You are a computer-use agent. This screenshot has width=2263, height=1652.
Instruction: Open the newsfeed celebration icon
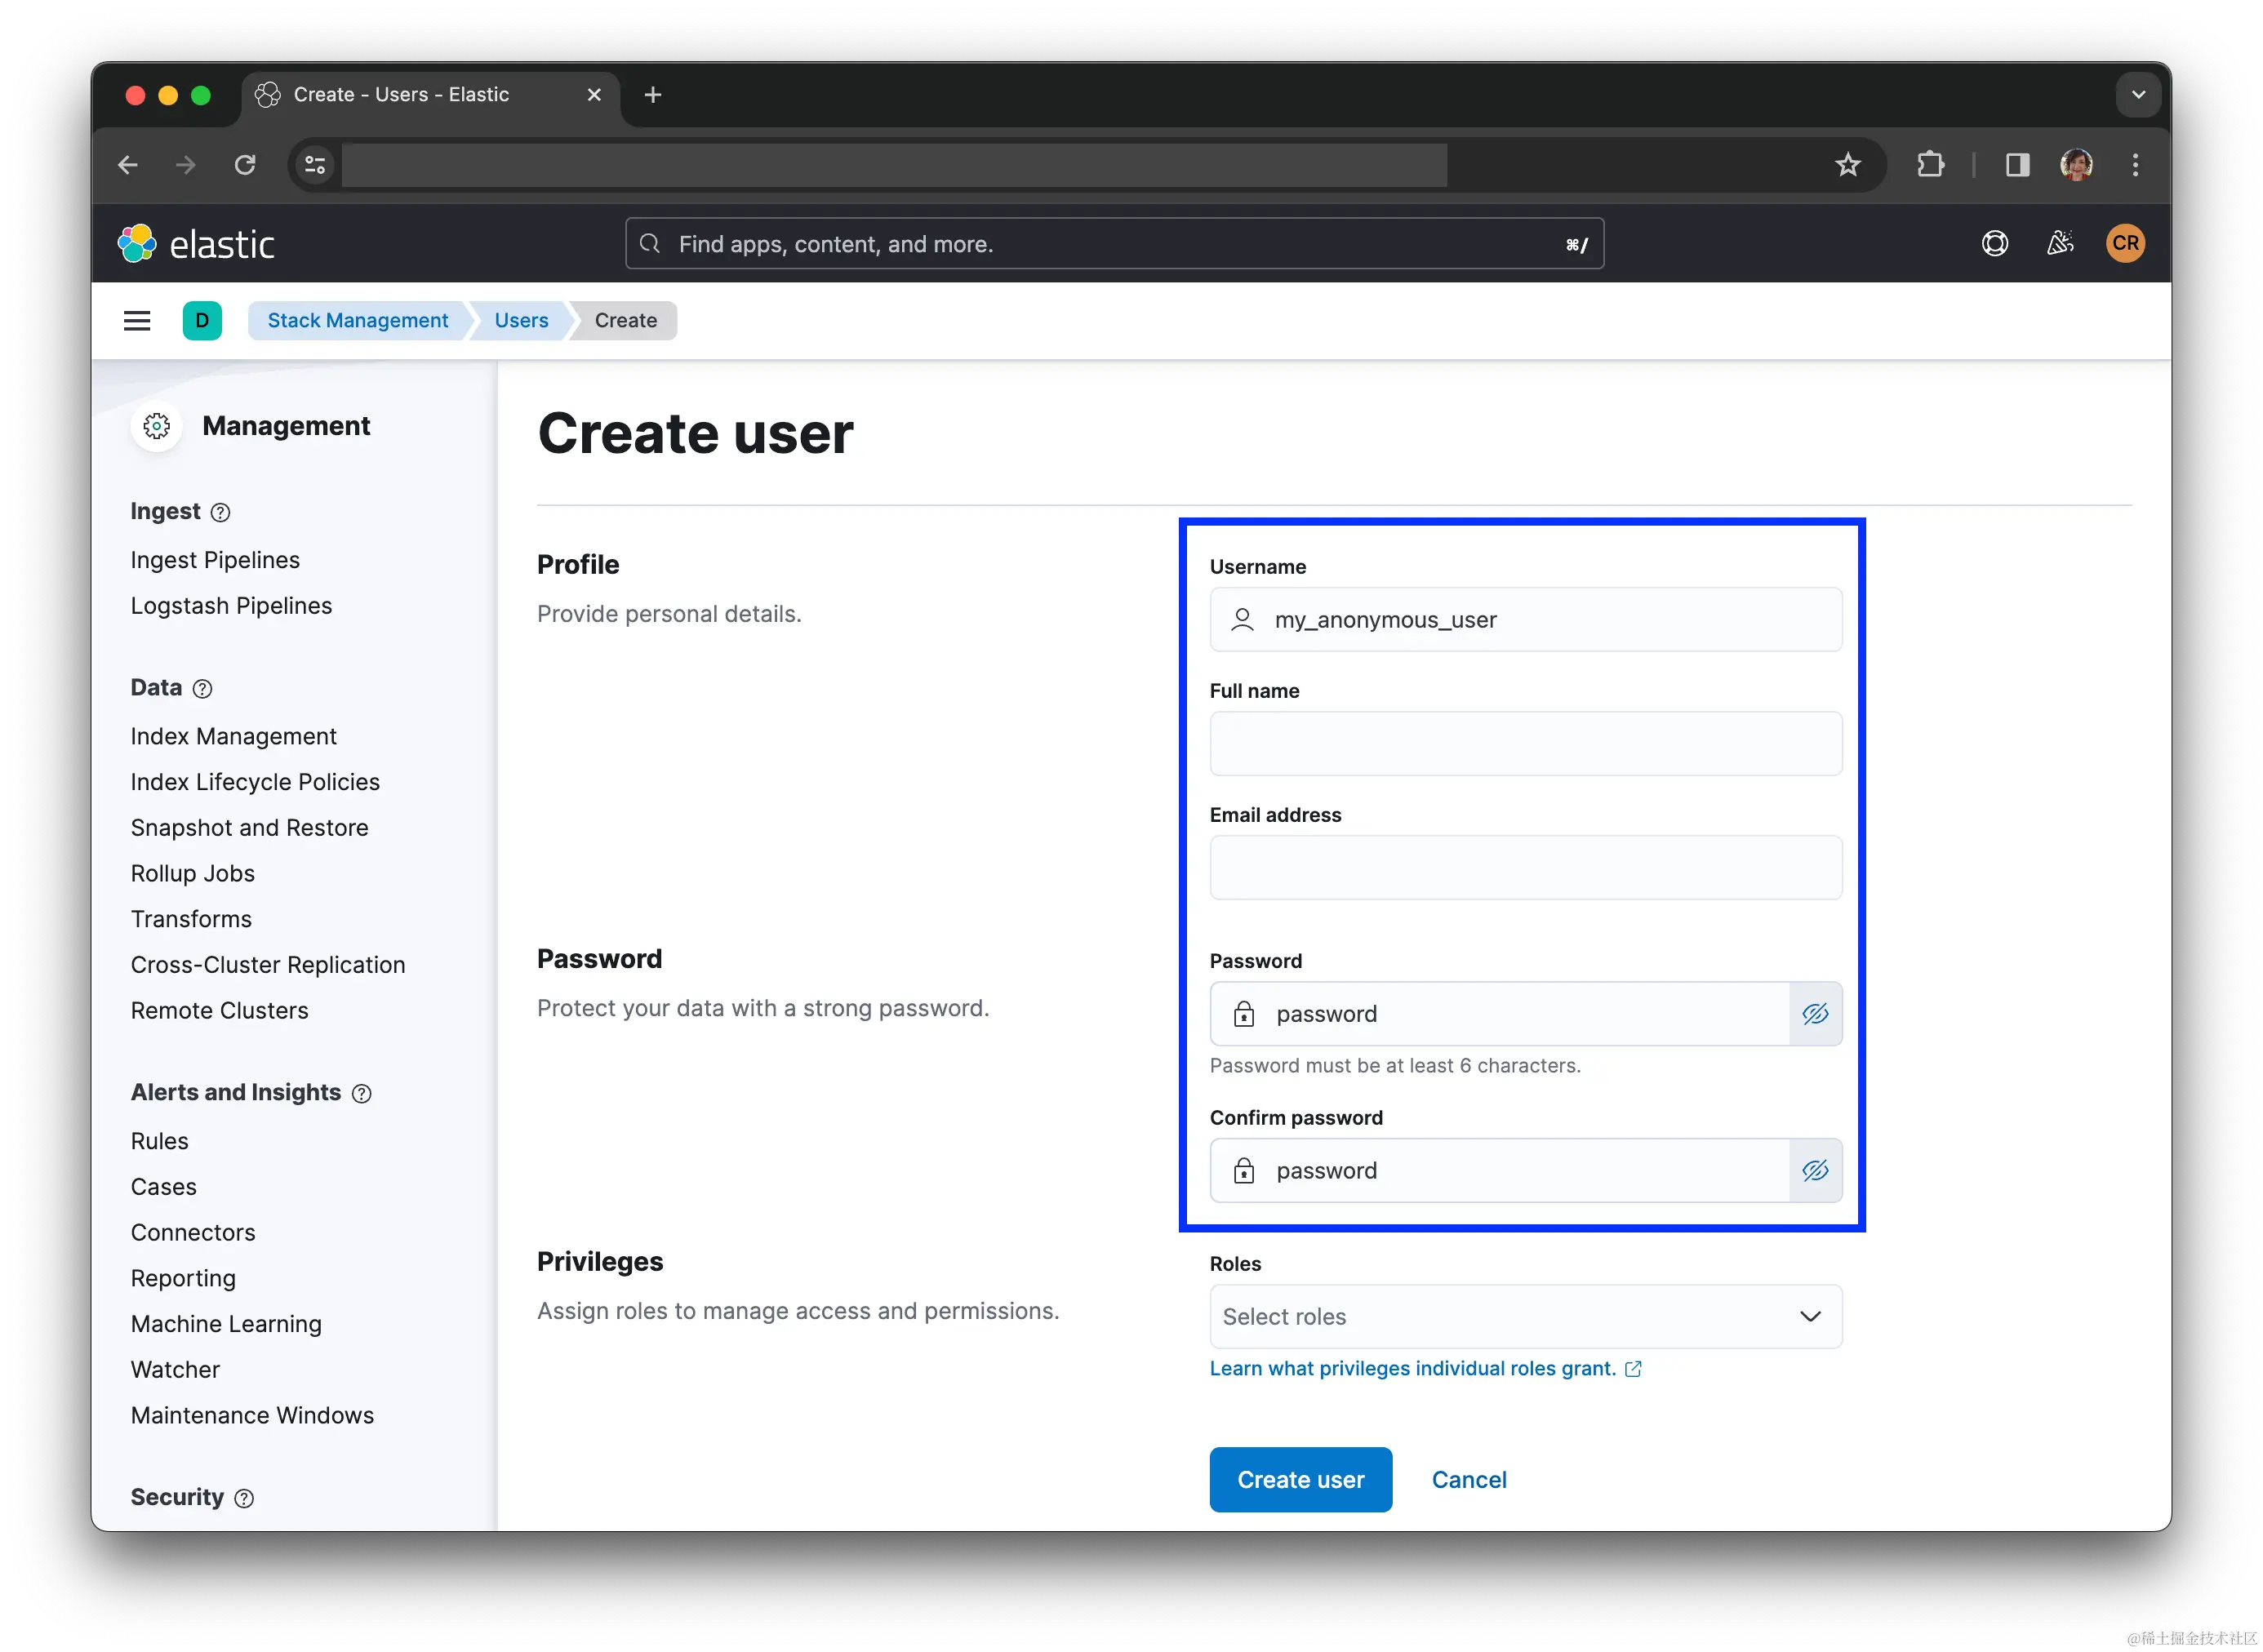2060,244
